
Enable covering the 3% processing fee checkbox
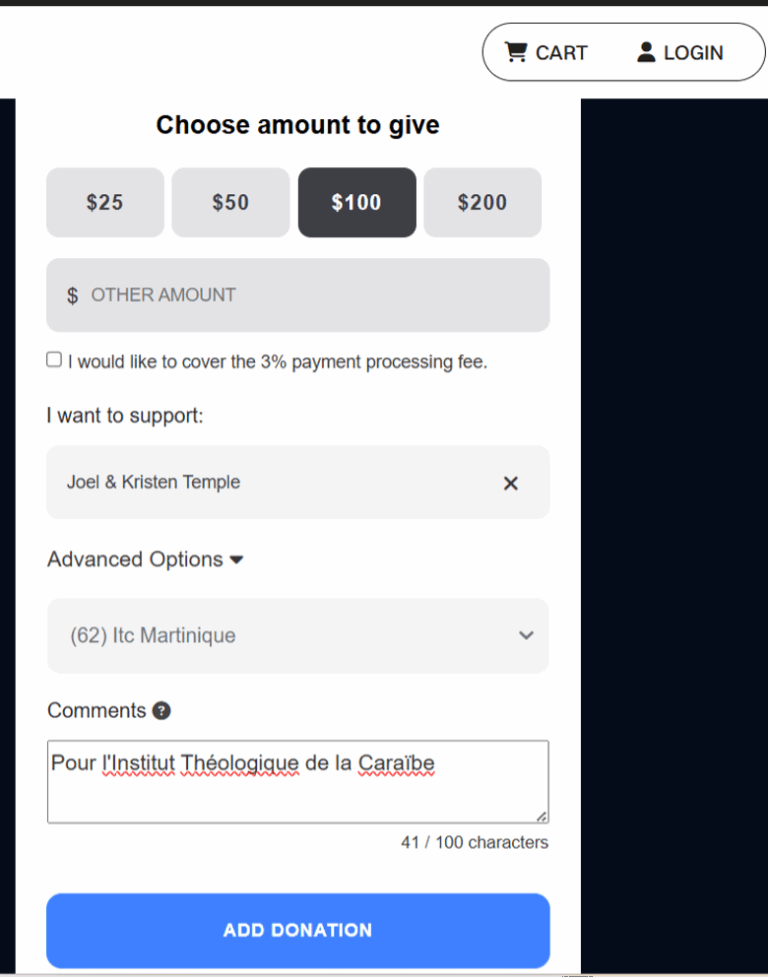pyautogui.click(x=54, y=360)
